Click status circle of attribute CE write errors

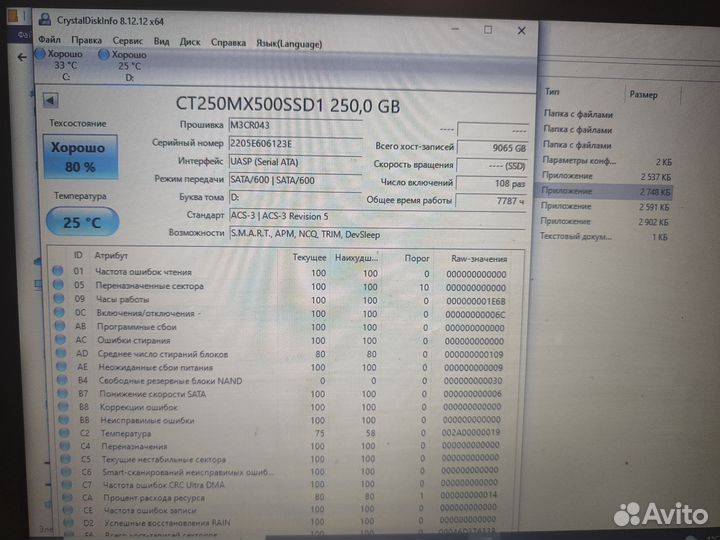coord(68,510)
